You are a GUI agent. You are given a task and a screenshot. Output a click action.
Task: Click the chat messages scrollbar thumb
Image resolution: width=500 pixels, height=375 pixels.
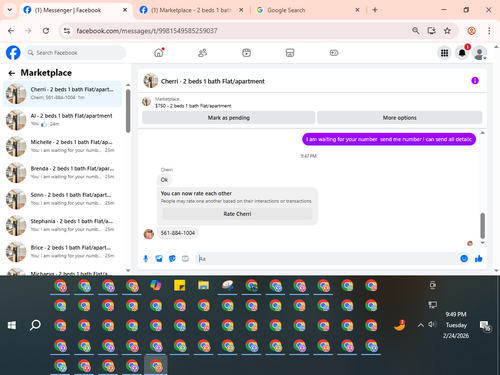(482, 226)
